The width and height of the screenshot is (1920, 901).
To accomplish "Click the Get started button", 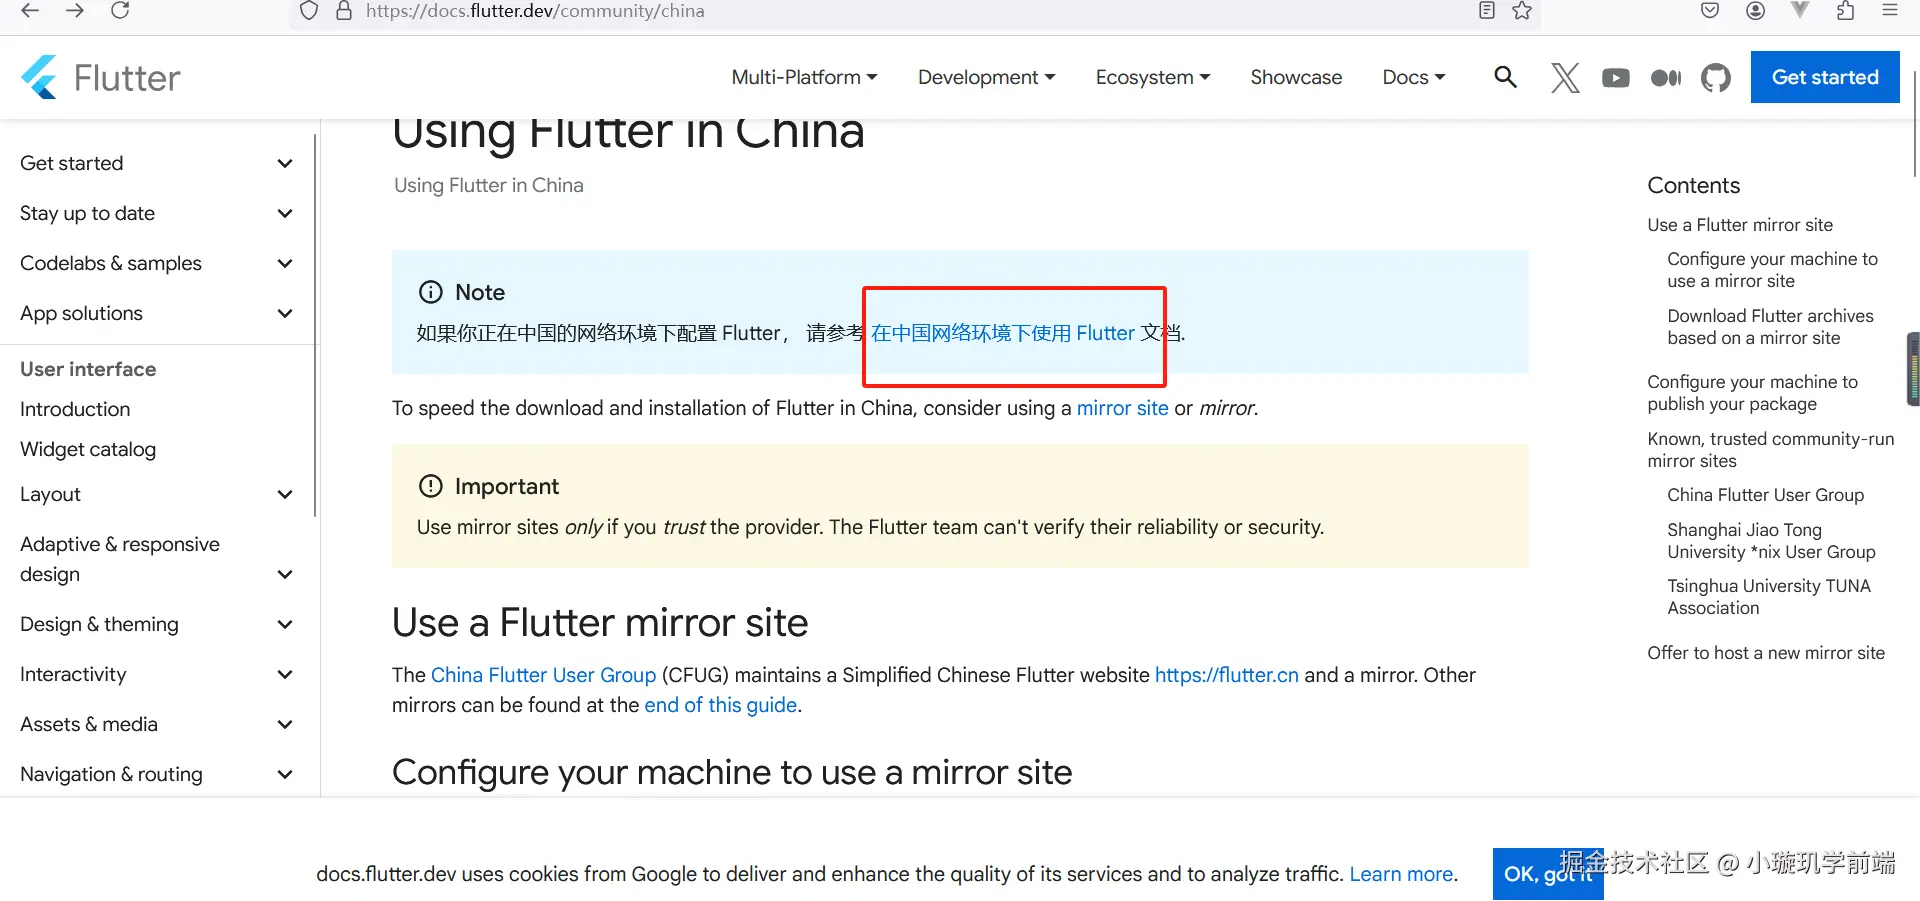I will 1825,77.
